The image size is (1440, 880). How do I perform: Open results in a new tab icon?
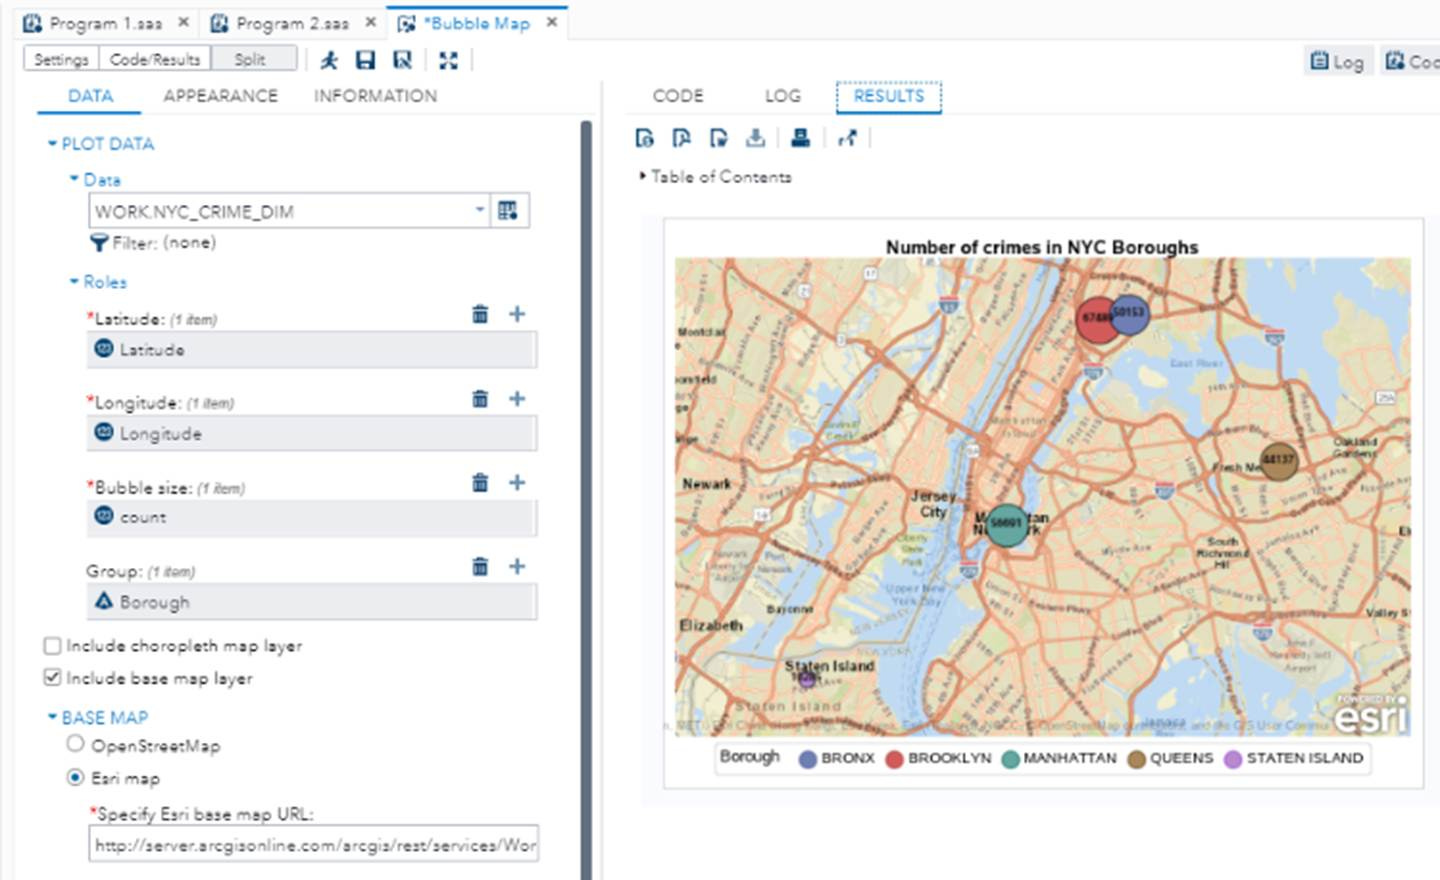point(848,138)
